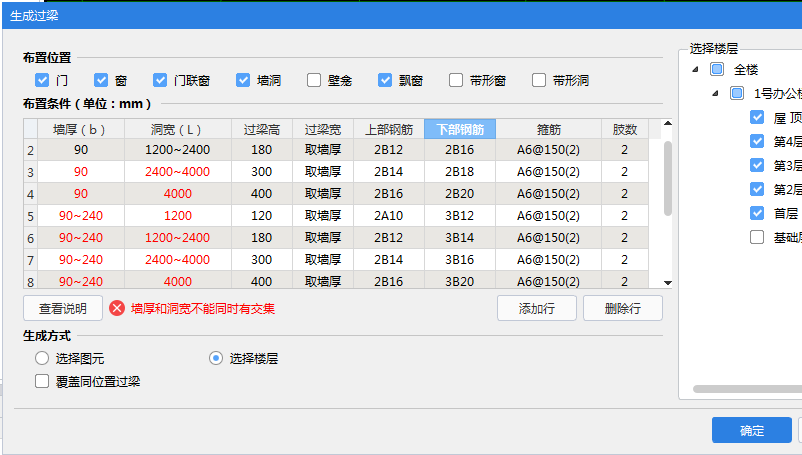The height and width of the screenshot is (455, 802).
Task: Click 墙厚 cell 90~240 in row 5
Action: 81,216
